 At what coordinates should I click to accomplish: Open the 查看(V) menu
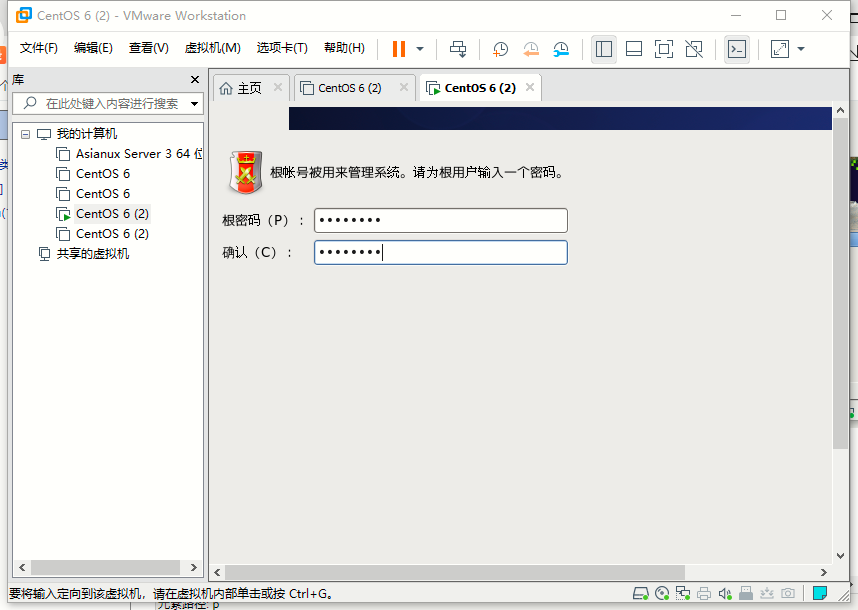[x=148, y=48]
